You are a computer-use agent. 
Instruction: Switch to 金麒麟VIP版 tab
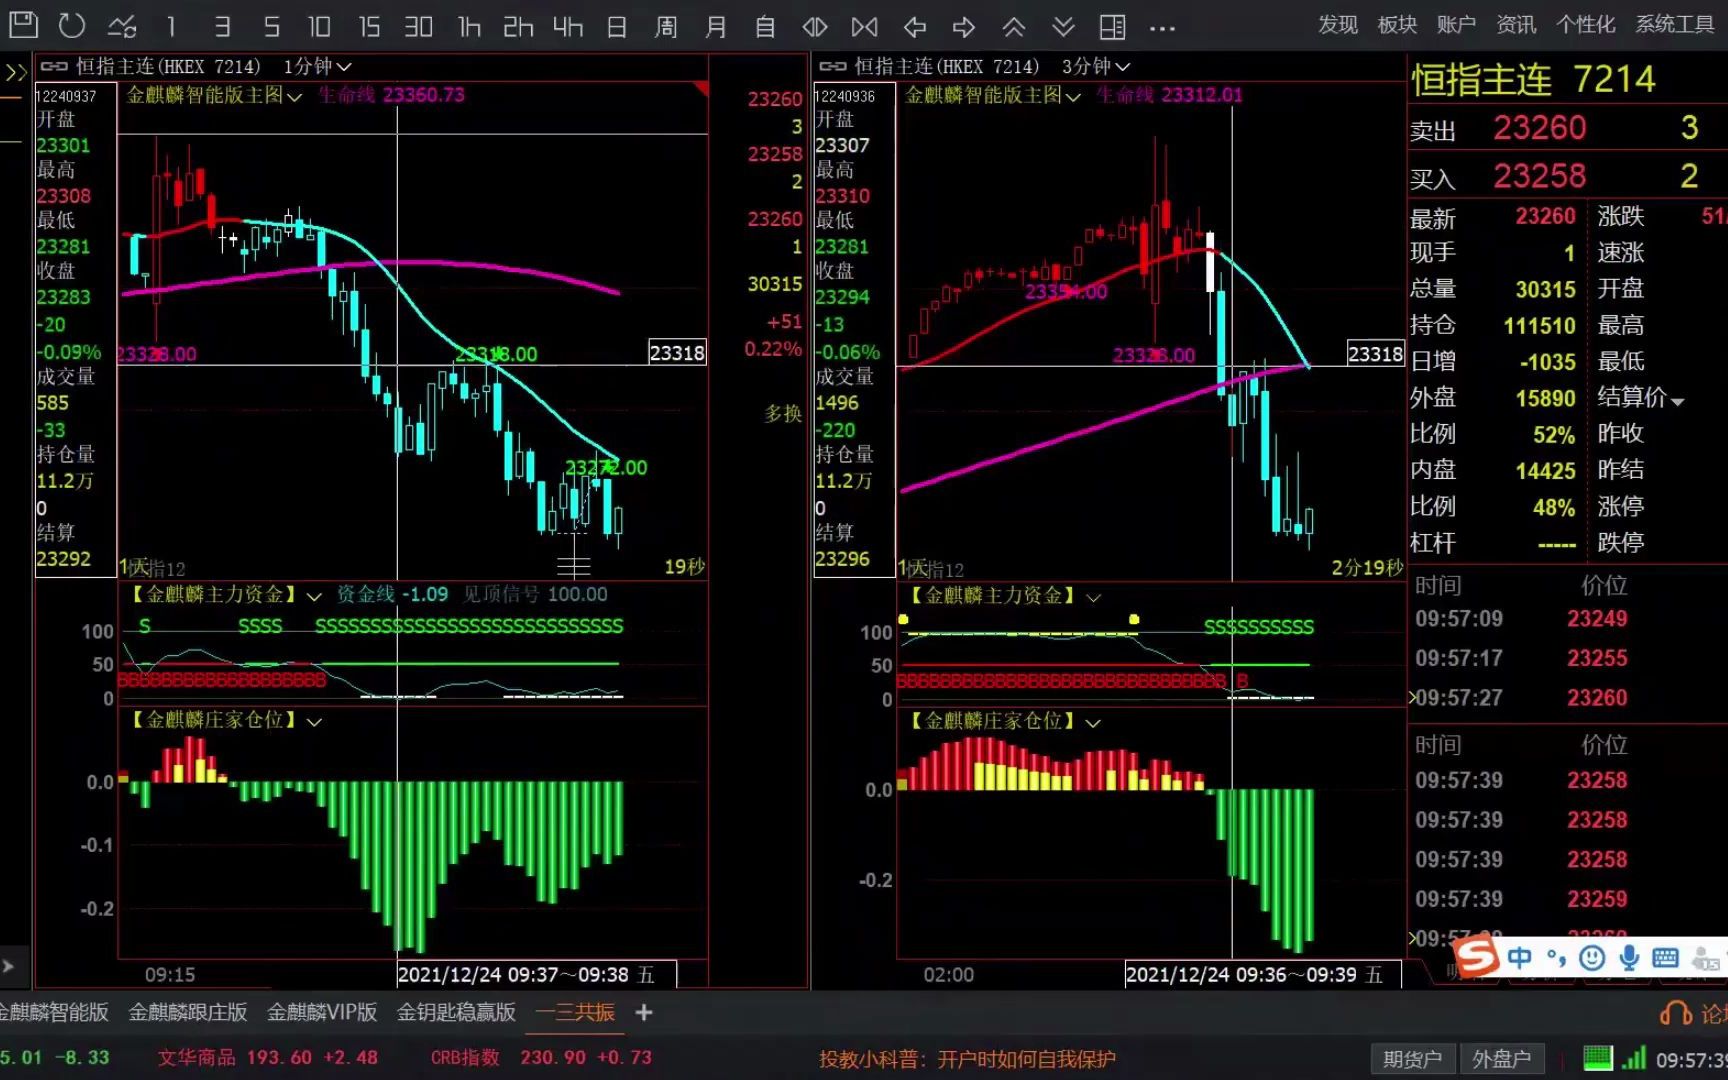tap(322, 1012)
